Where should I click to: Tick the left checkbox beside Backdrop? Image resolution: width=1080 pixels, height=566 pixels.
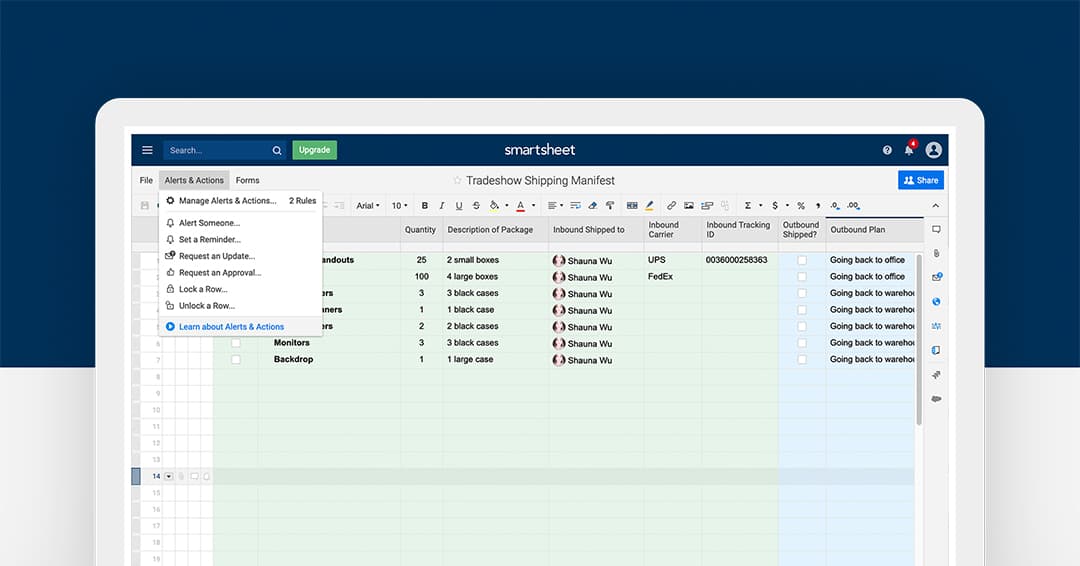[236, 359]
